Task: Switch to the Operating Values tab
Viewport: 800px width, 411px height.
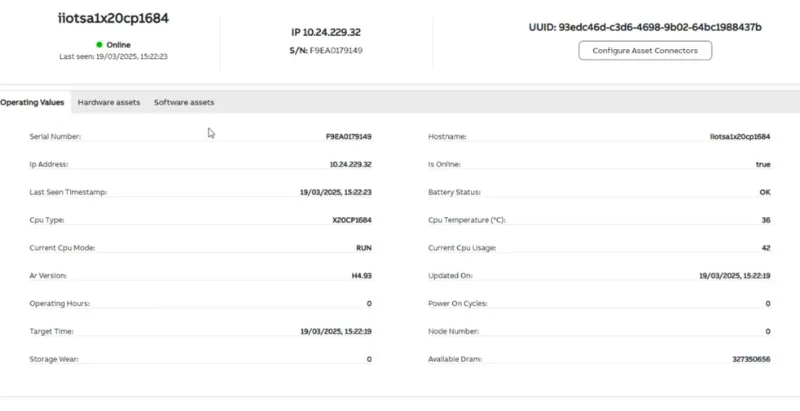Action: click(x=32, y=102)
